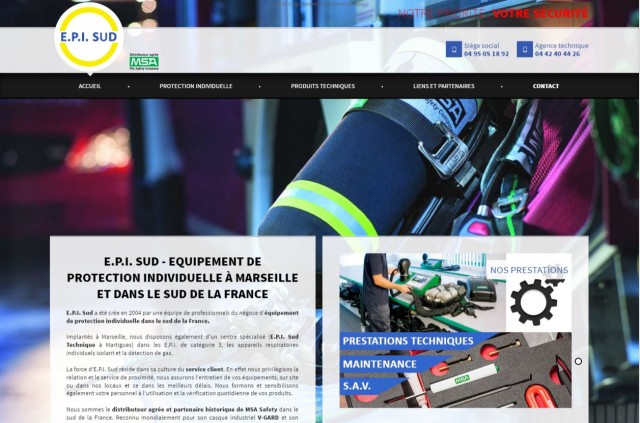The width and height of the screenshot is (640, 423).
Task: Click the Siège social label
Action: click(481, 46)
